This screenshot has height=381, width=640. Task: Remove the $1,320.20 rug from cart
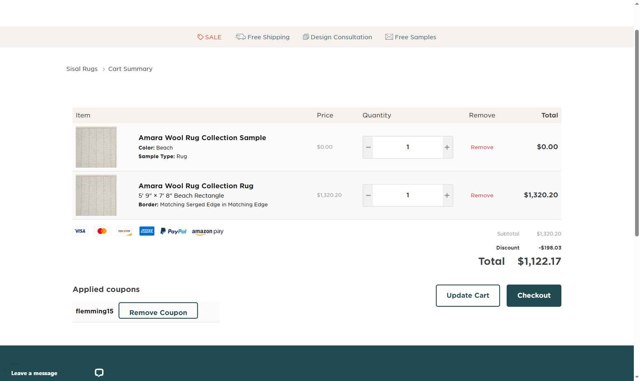click(482, 195)
